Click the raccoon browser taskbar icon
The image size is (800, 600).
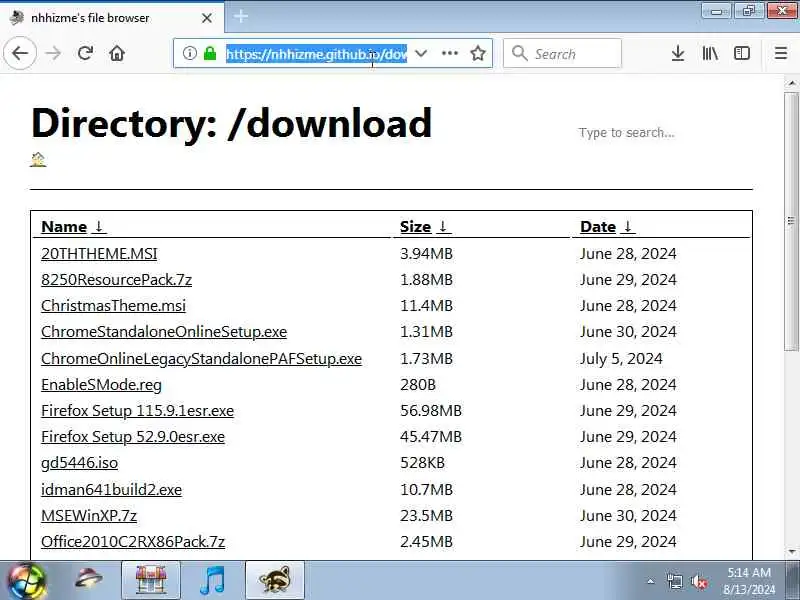(x=275, y=580)
